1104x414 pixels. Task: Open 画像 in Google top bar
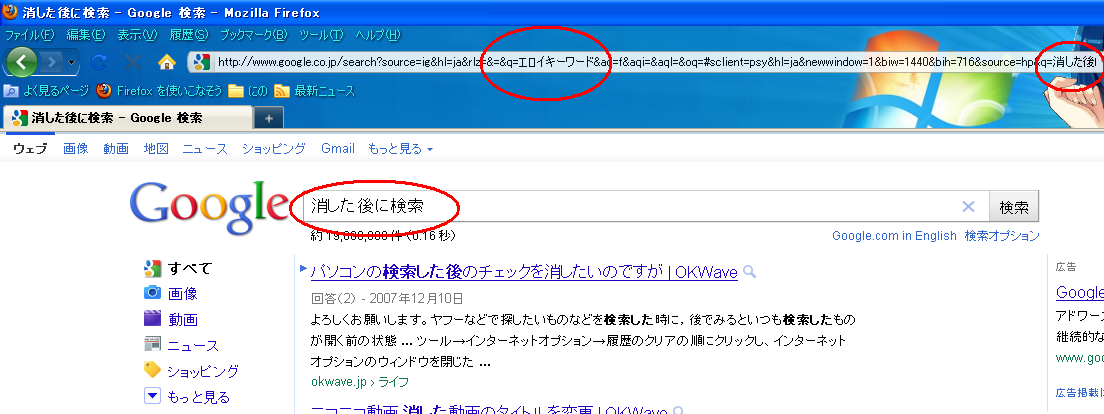75,149
